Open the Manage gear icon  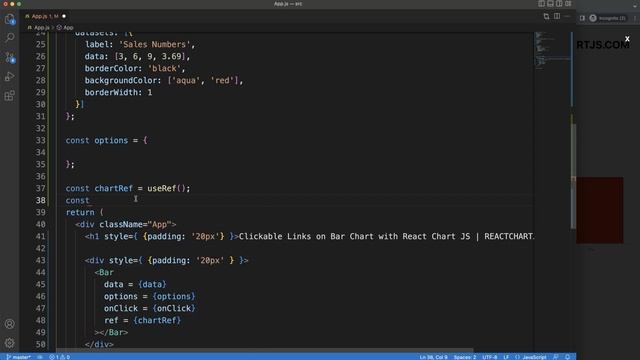[9, 343]
